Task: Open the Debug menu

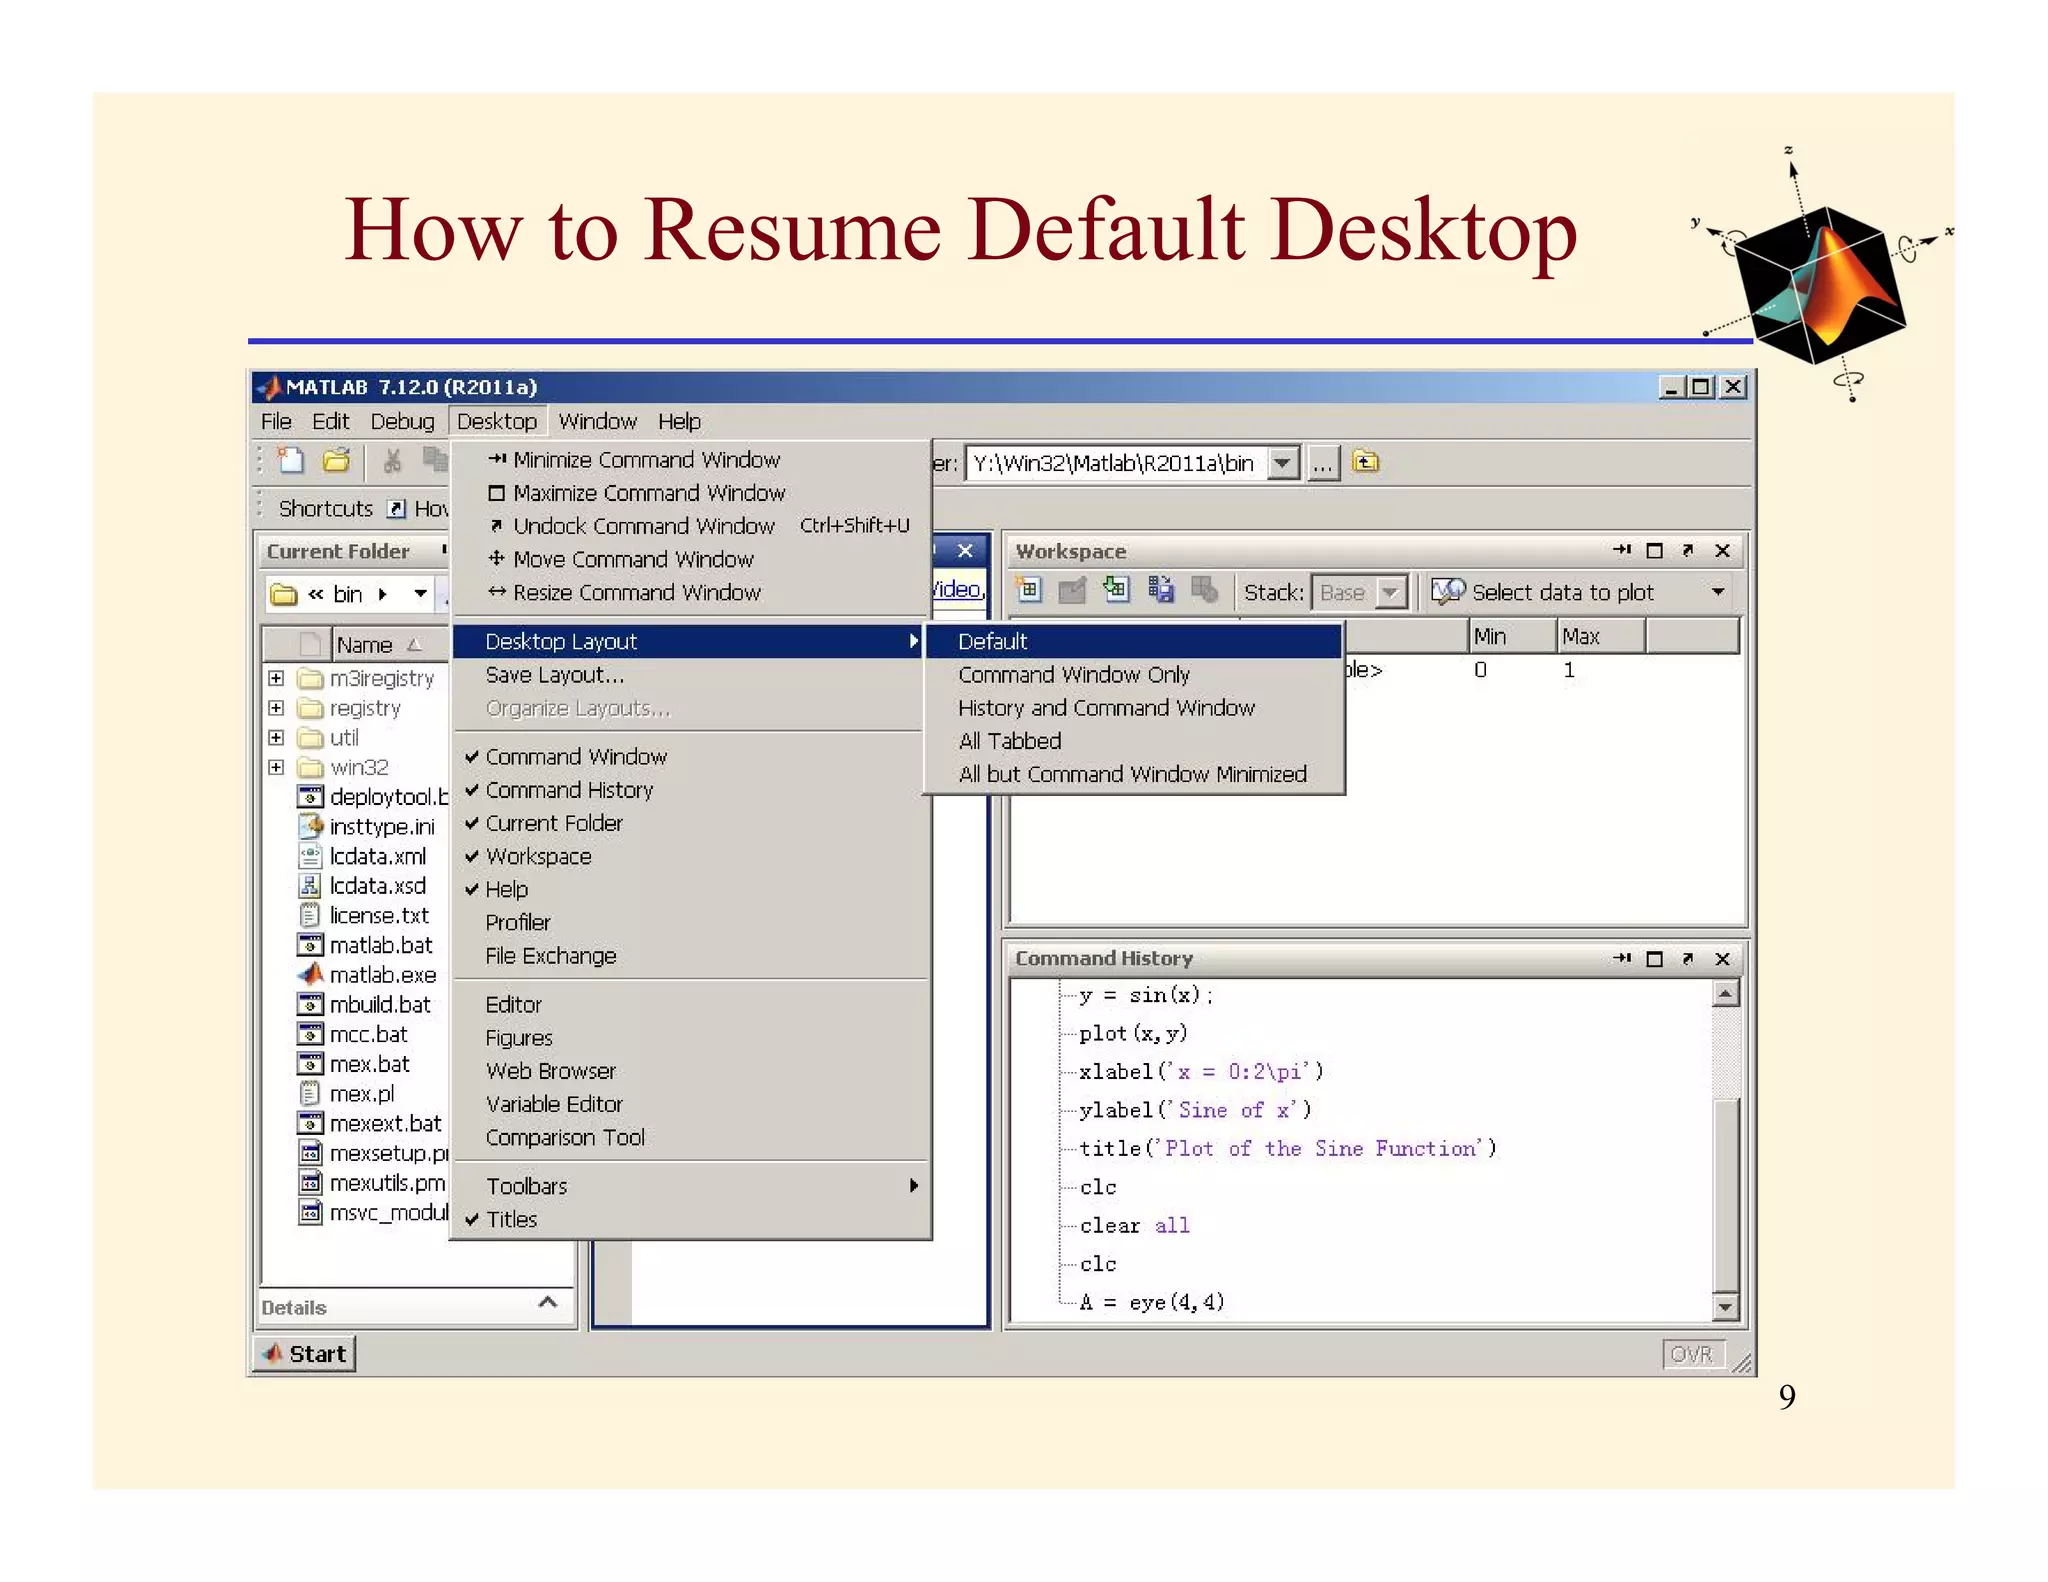Action: [x=402, y=421]
